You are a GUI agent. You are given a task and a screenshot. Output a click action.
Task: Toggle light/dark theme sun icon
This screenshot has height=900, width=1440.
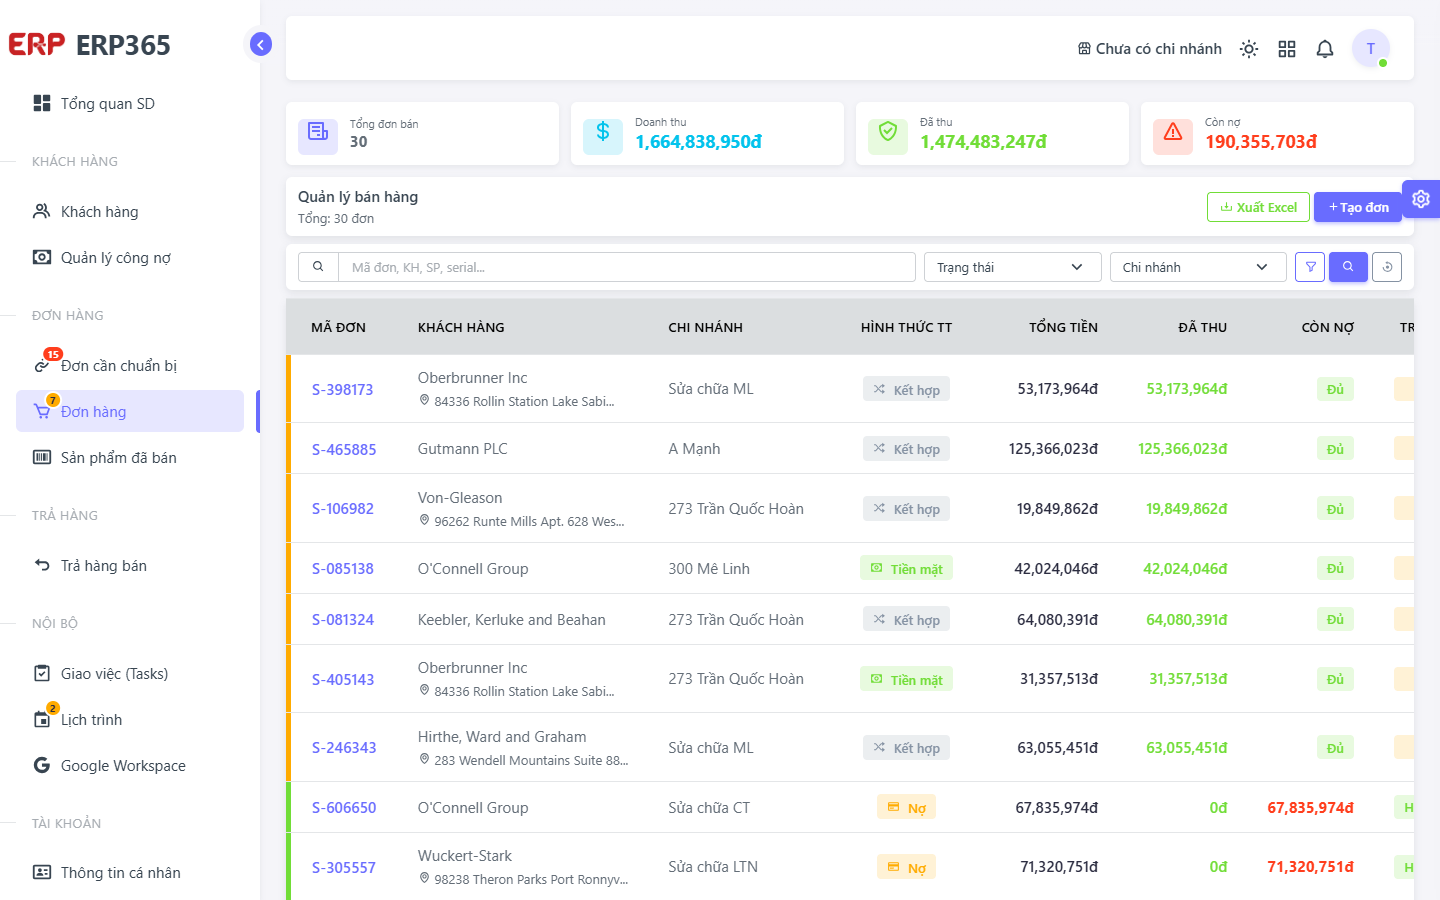1249,49
